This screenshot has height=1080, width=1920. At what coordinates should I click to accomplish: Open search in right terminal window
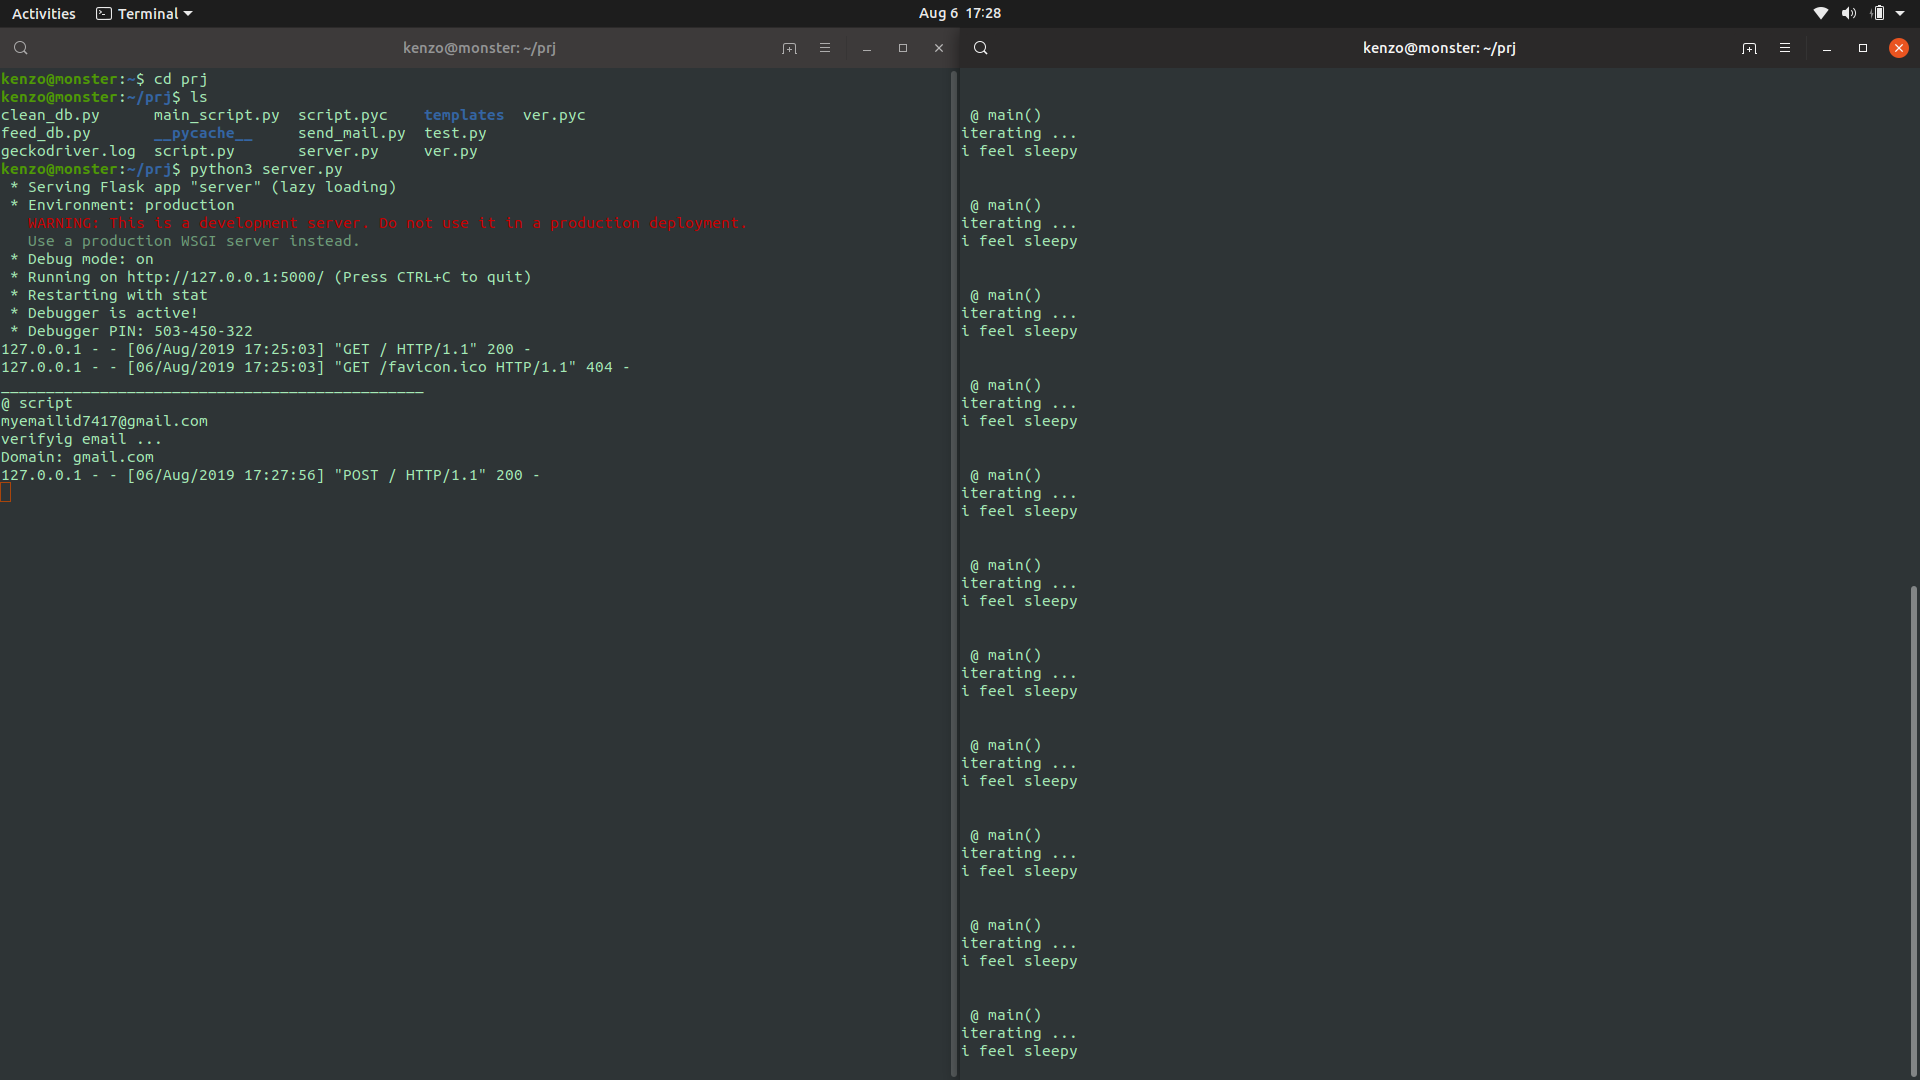(x=980, y=48)
